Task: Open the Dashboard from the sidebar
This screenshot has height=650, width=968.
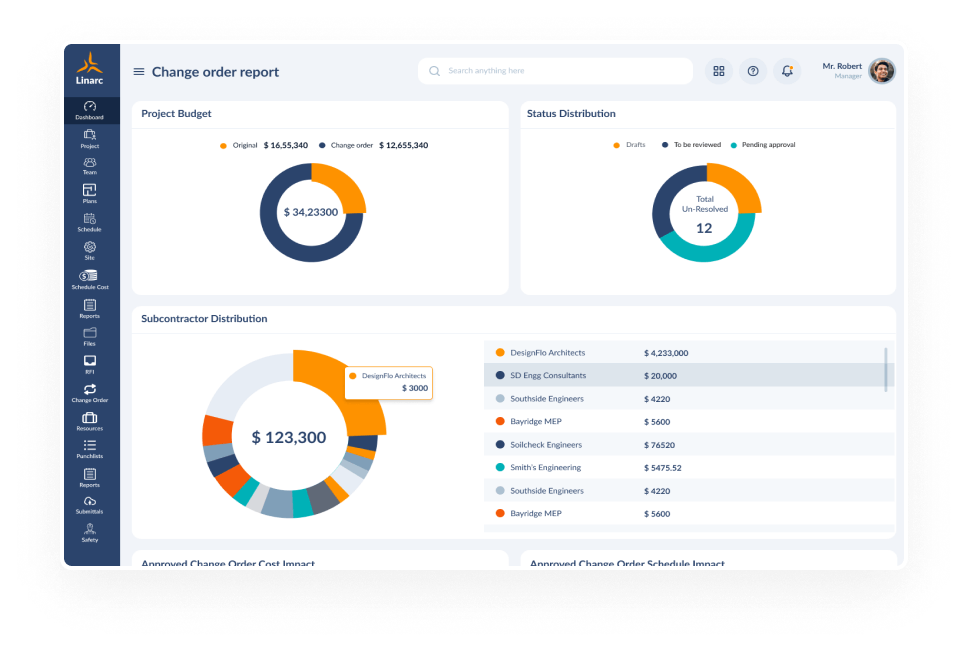Action: (90, 110)
